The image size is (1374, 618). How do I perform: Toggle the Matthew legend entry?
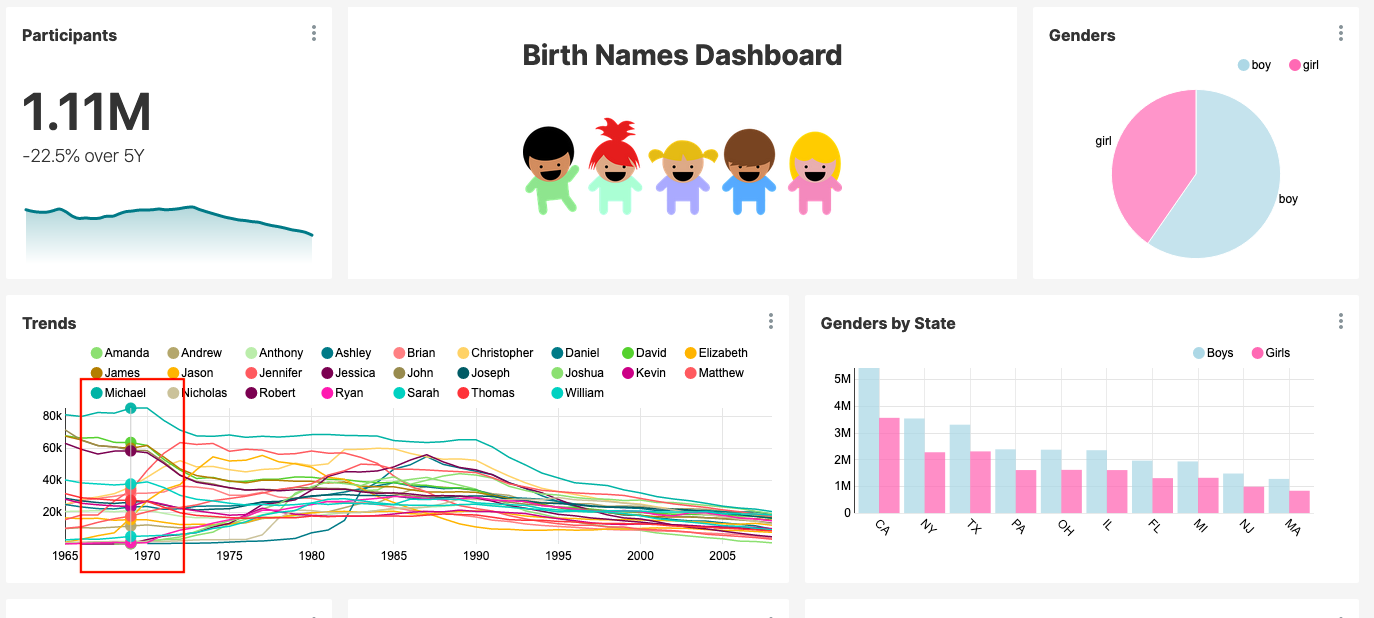(x=714, y=373)
